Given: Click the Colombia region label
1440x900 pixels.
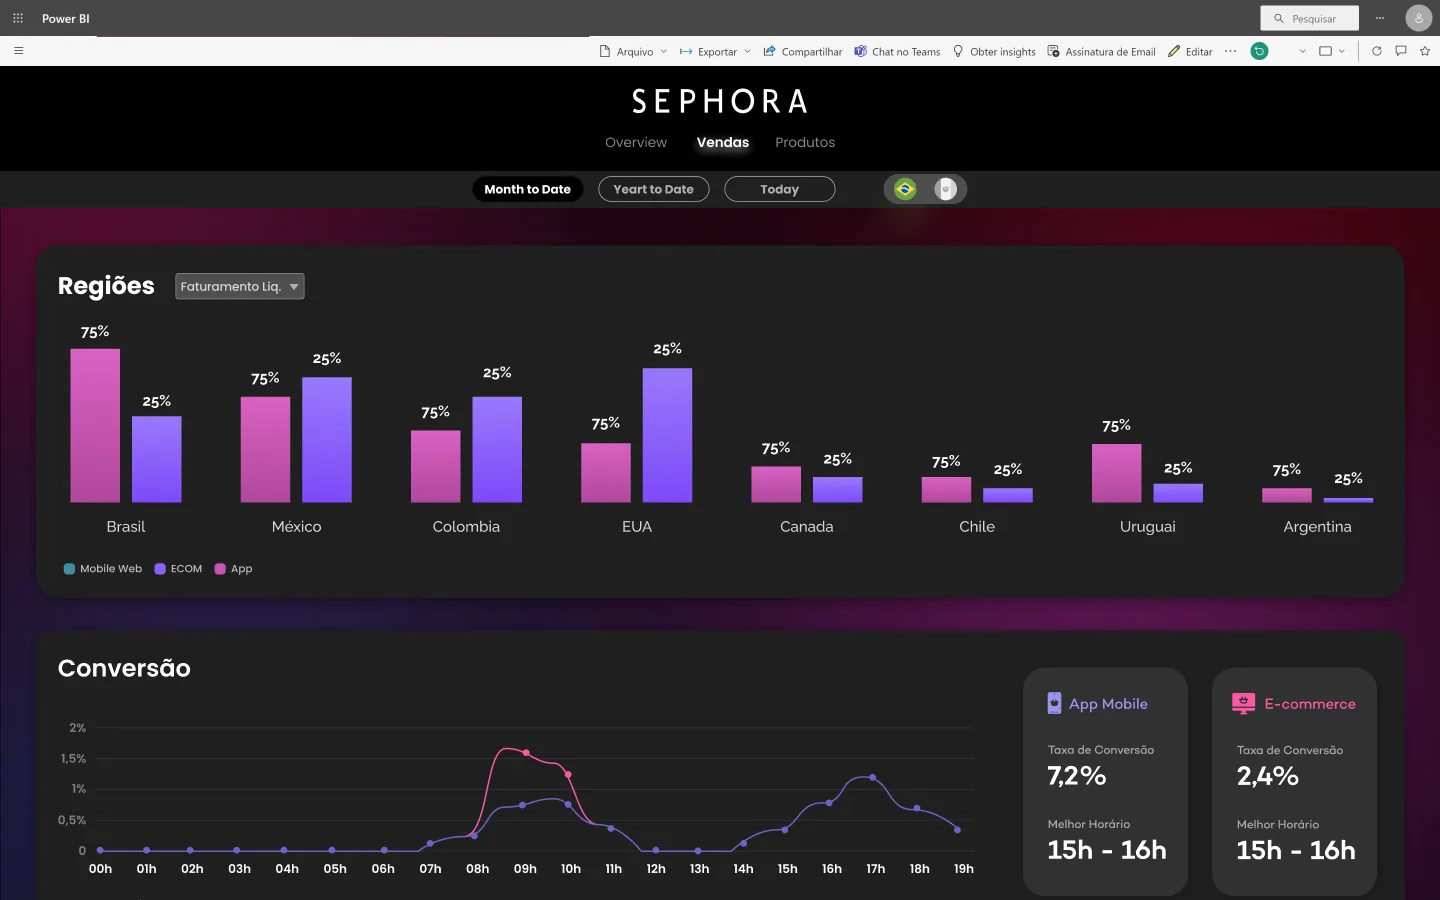Looking at the screenshot, I should coord(466,526).
